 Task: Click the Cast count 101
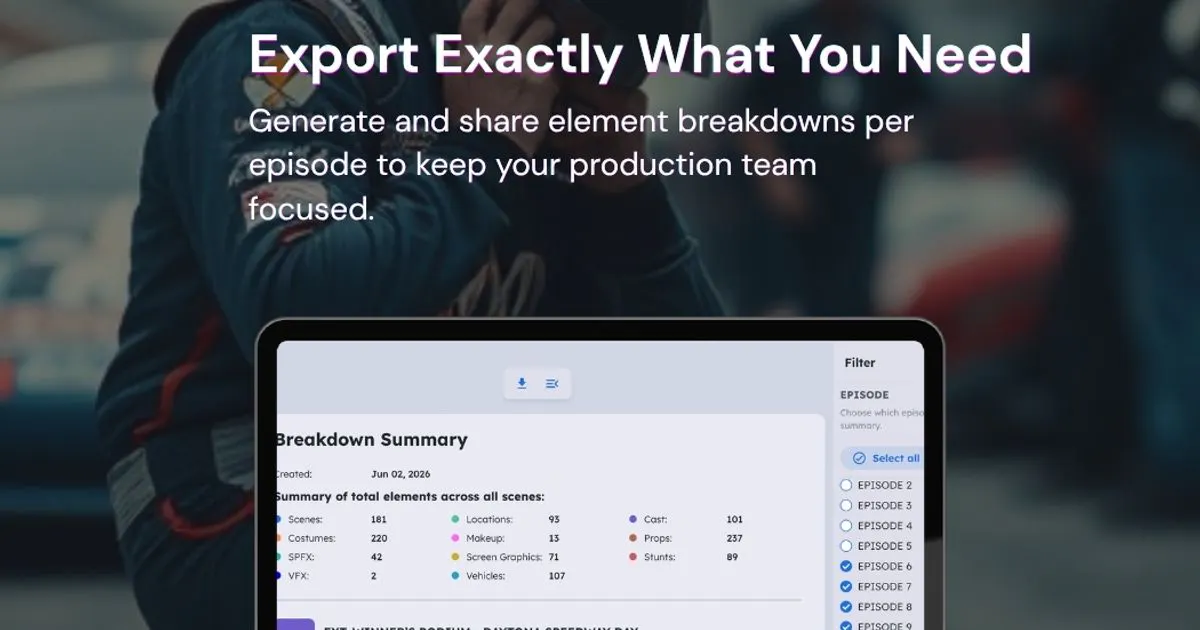point(735,520)
